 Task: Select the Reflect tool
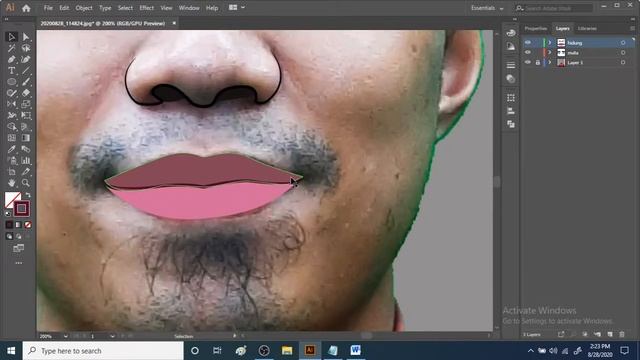(x=11, y=104)
